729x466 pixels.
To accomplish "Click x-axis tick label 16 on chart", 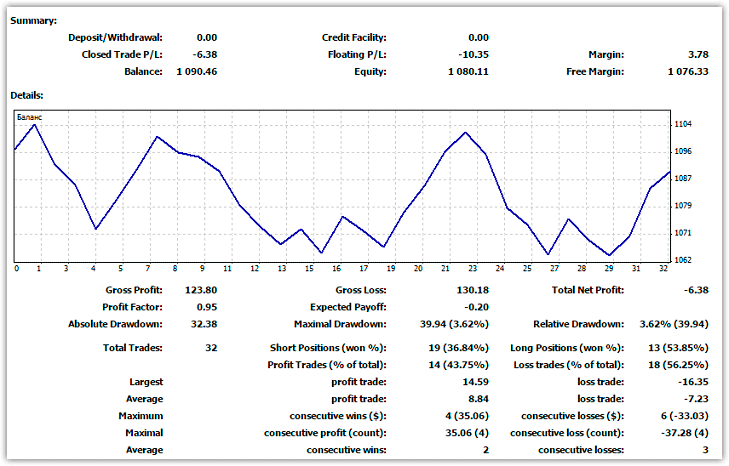I will coord(337,268).
